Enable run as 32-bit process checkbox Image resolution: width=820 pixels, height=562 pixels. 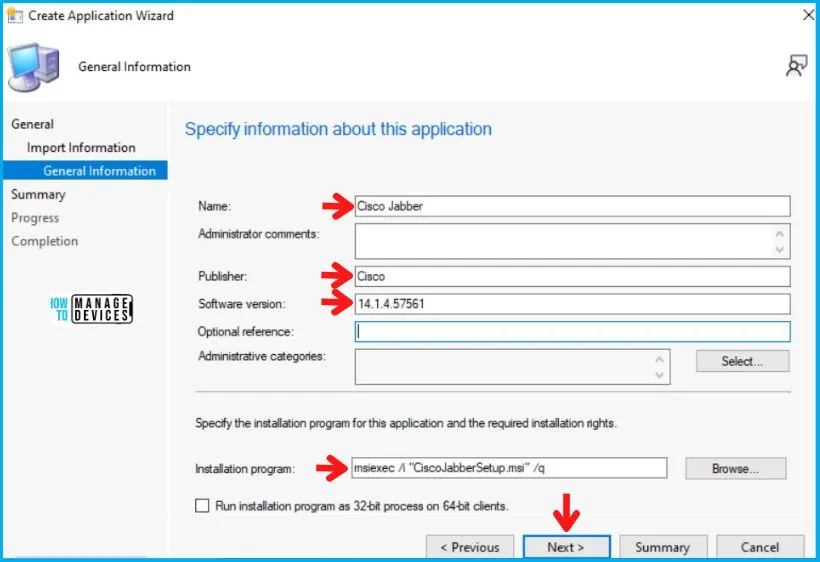202,506
